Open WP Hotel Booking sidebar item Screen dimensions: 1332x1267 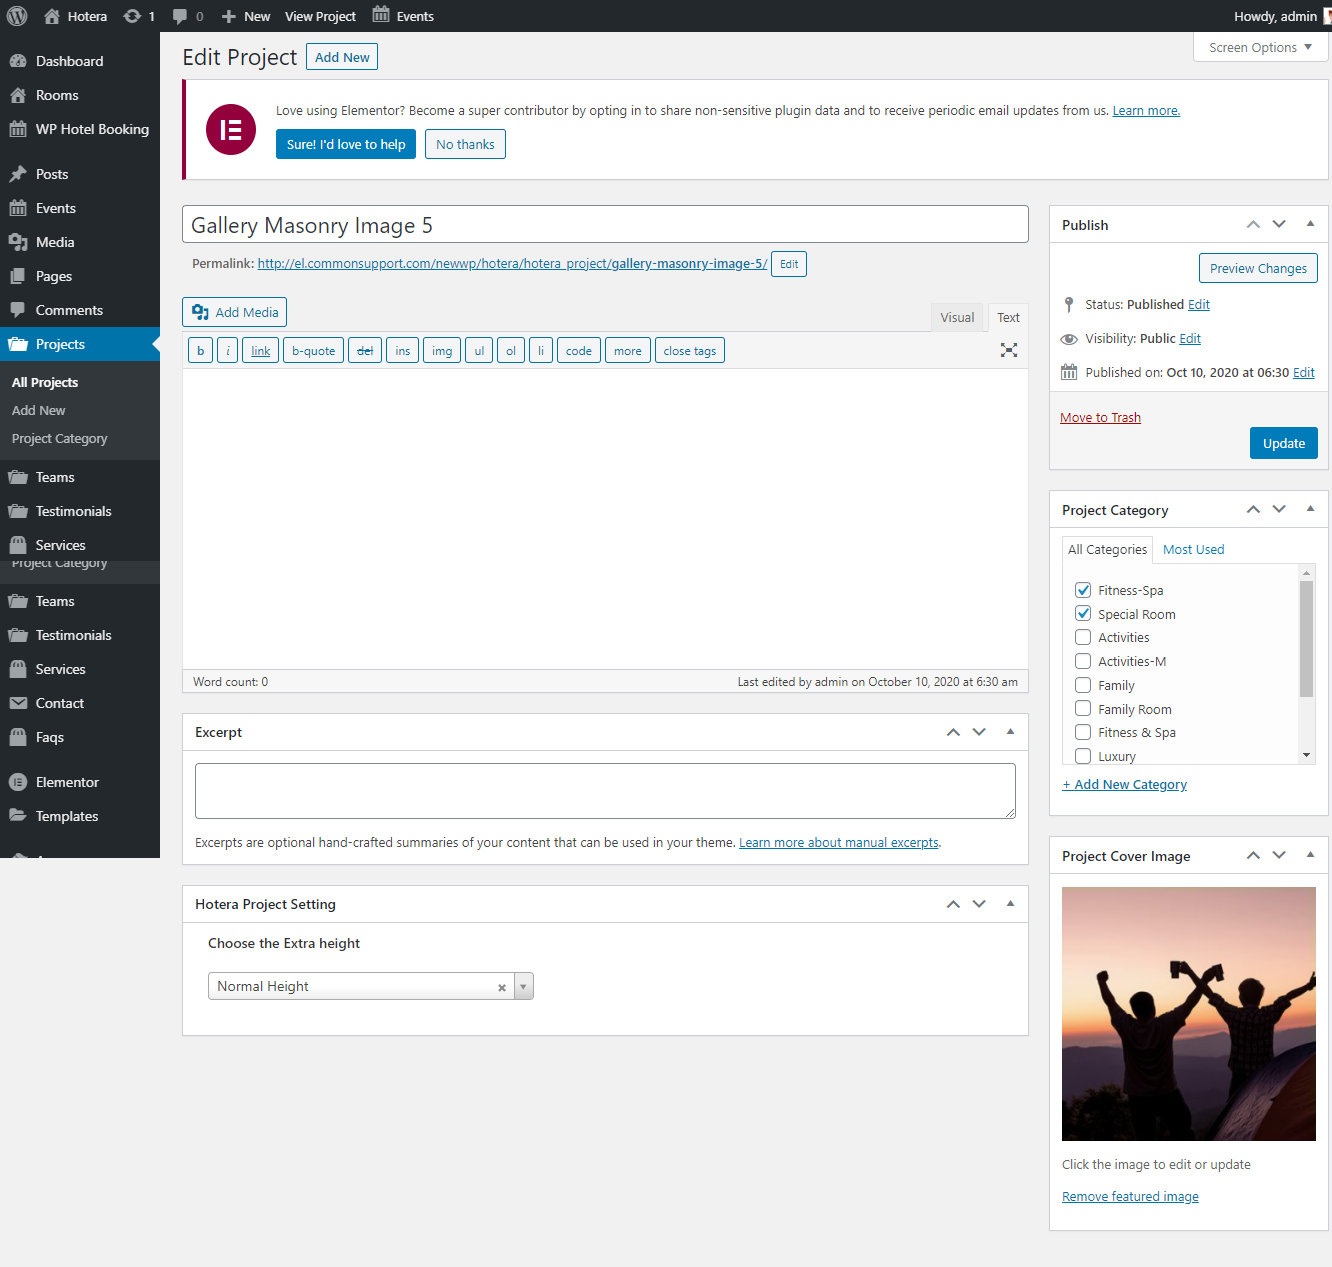click(92, 129)
